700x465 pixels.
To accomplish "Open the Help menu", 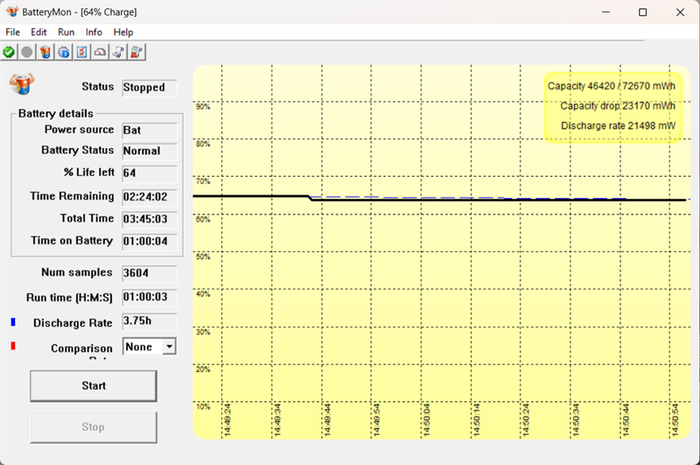I will click(123, 32).
